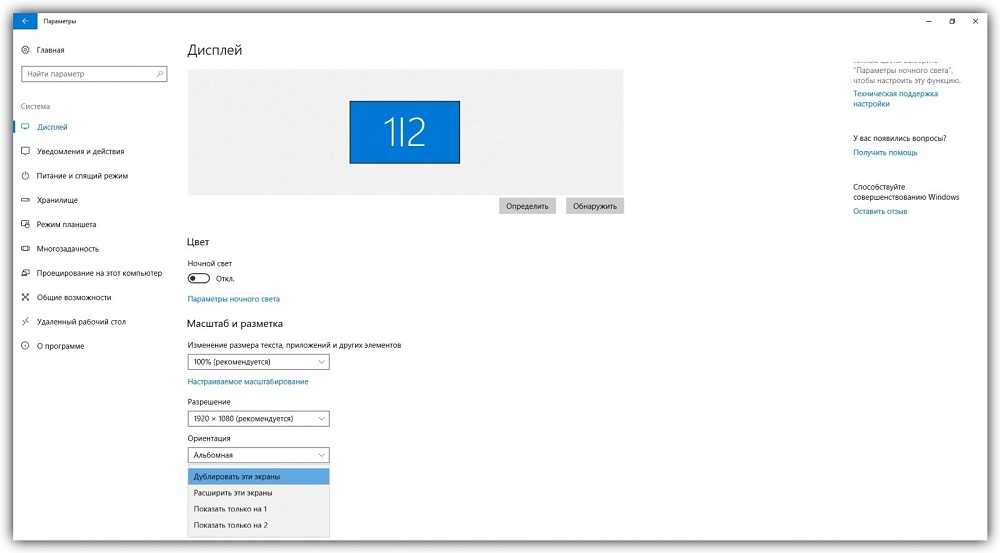1000x553 pixels.
Task: Click the Определить button
Action: (x=527, y=206)
